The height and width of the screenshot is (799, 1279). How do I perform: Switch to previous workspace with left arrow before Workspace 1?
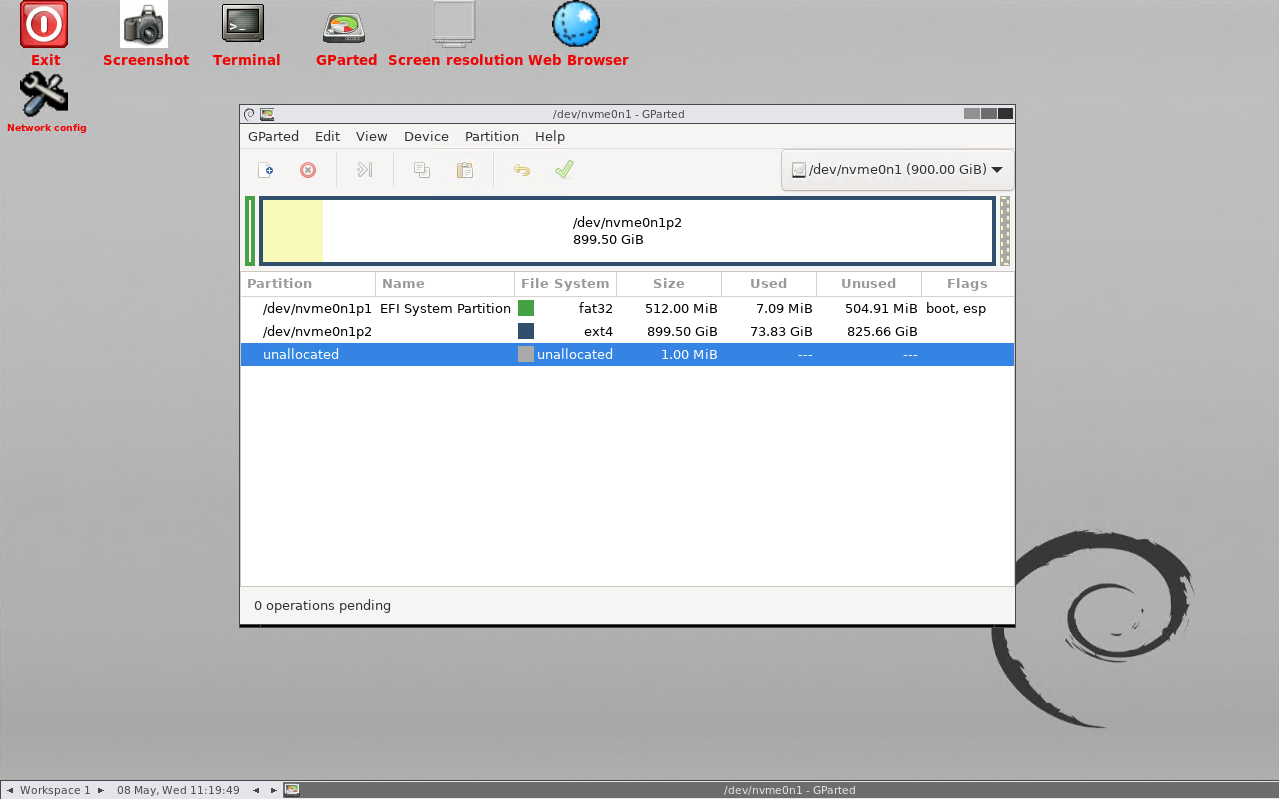click(10, 790)
